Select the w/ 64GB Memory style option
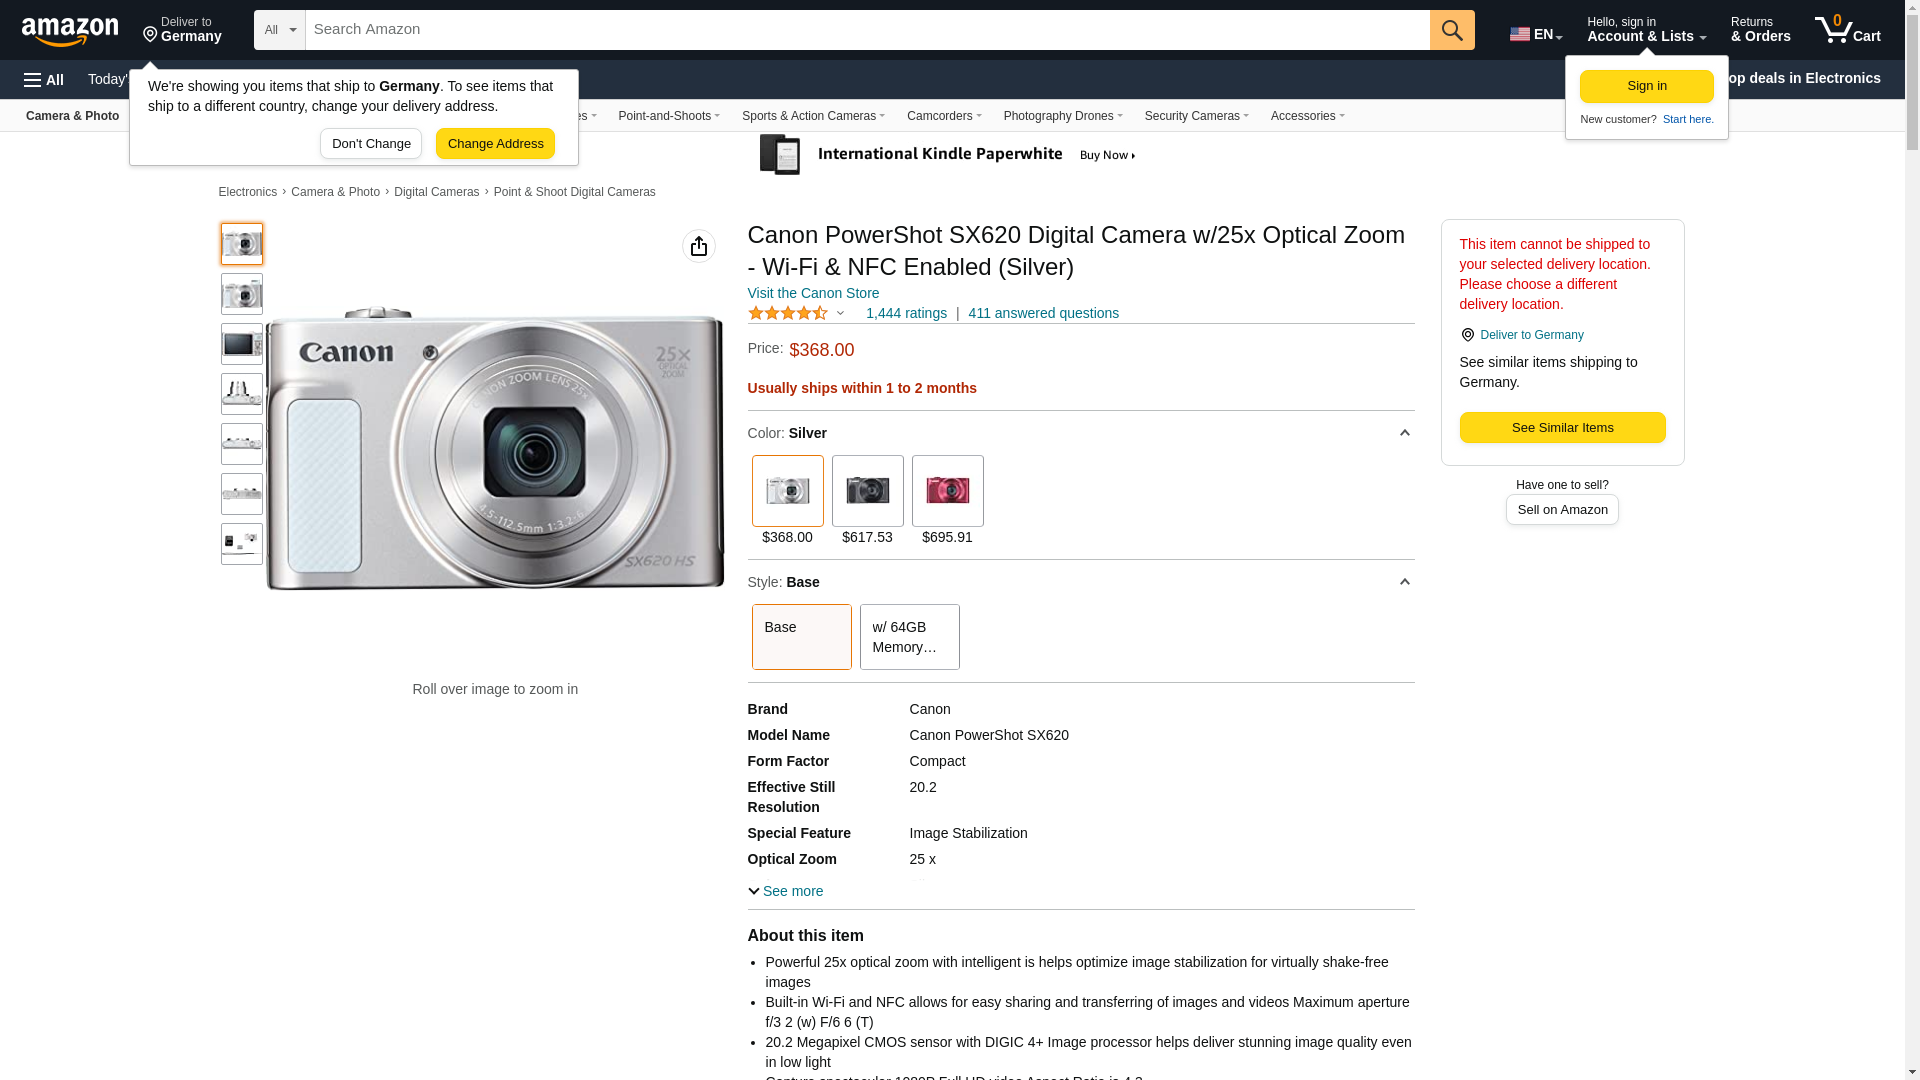Viewport: 1920px width, 1080px height. pyautogui.click(x=909, y=637)
